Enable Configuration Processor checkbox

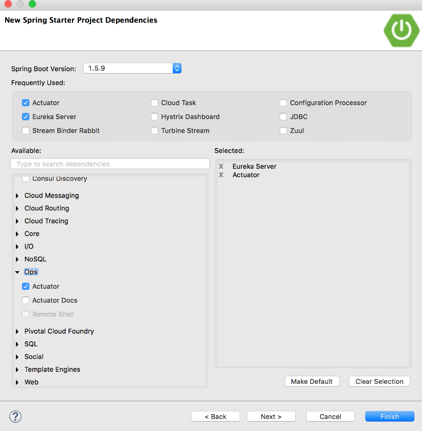[x=283, y=103]
